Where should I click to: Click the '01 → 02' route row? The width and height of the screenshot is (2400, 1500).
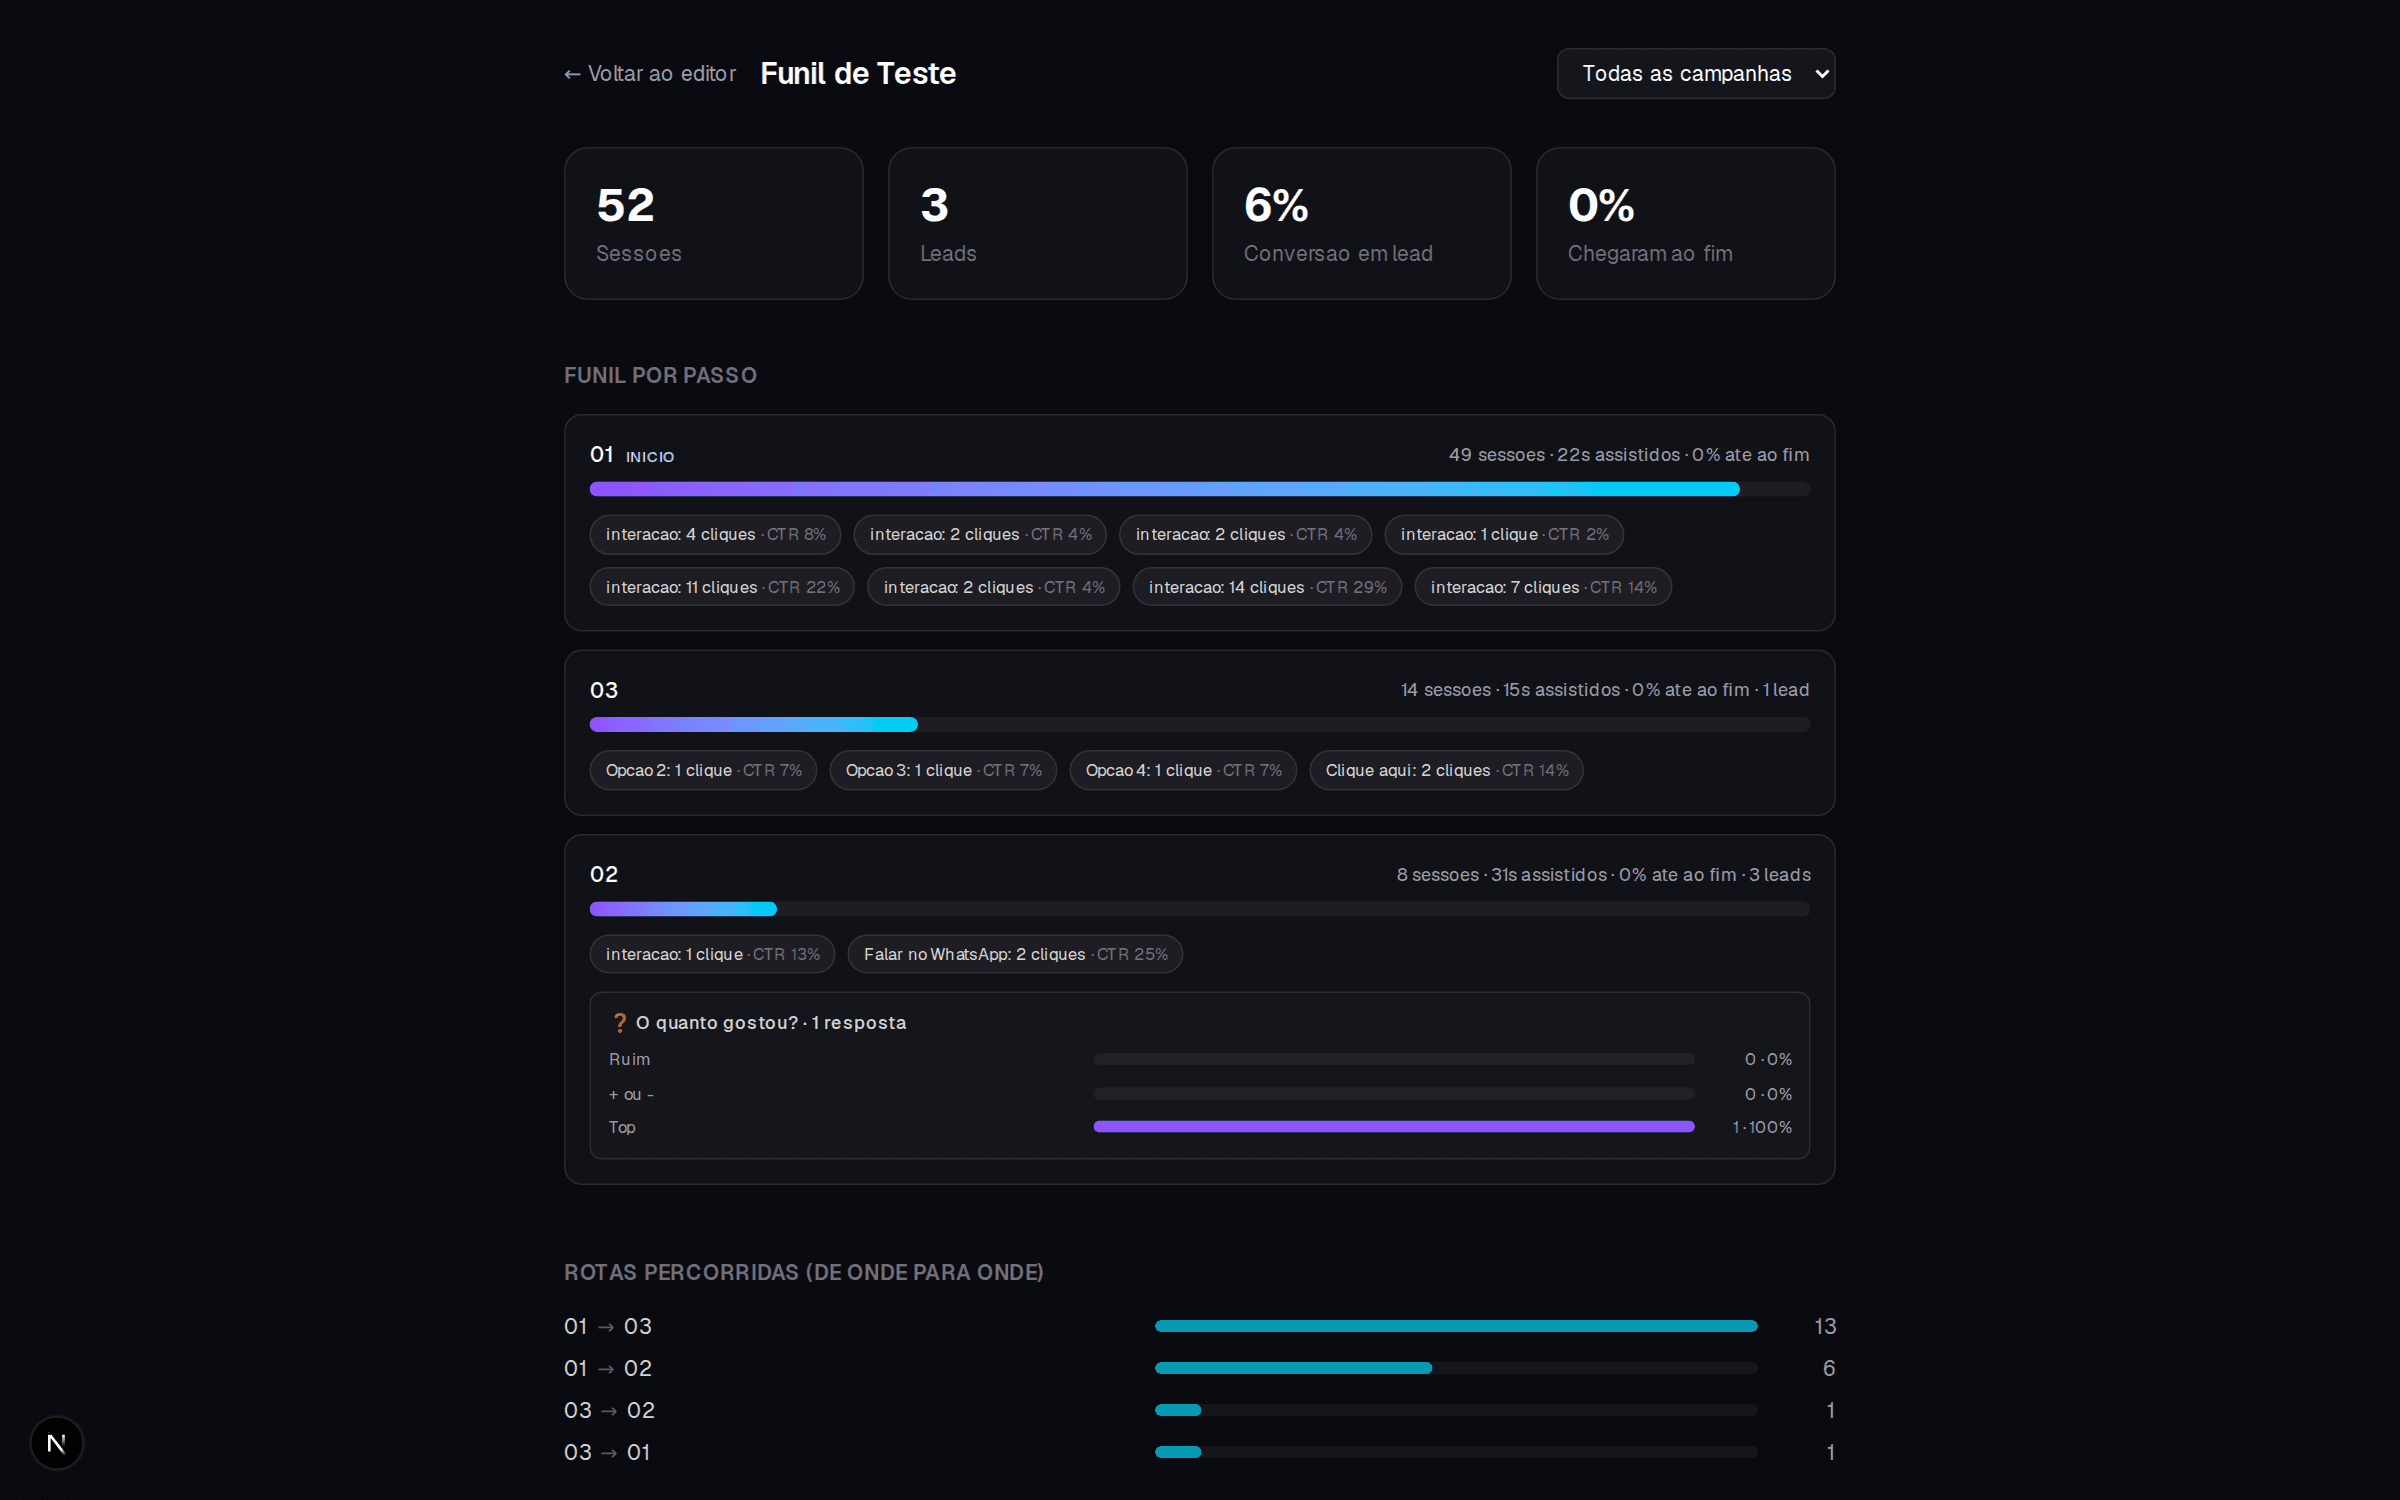coord(1199,1368)
